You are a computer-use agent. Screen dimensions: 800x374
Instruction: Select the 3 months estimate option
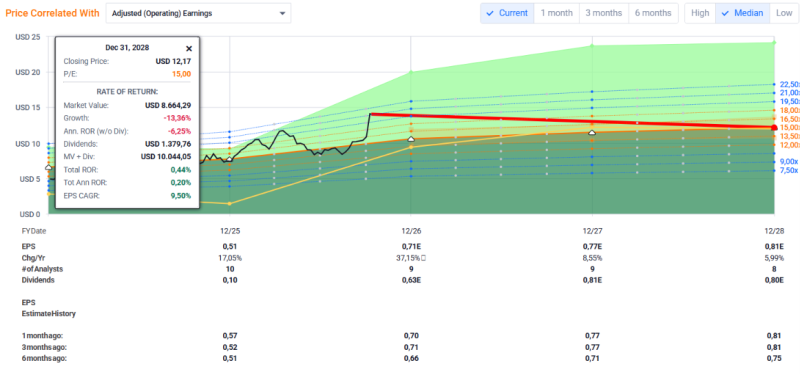click(604, 13)
